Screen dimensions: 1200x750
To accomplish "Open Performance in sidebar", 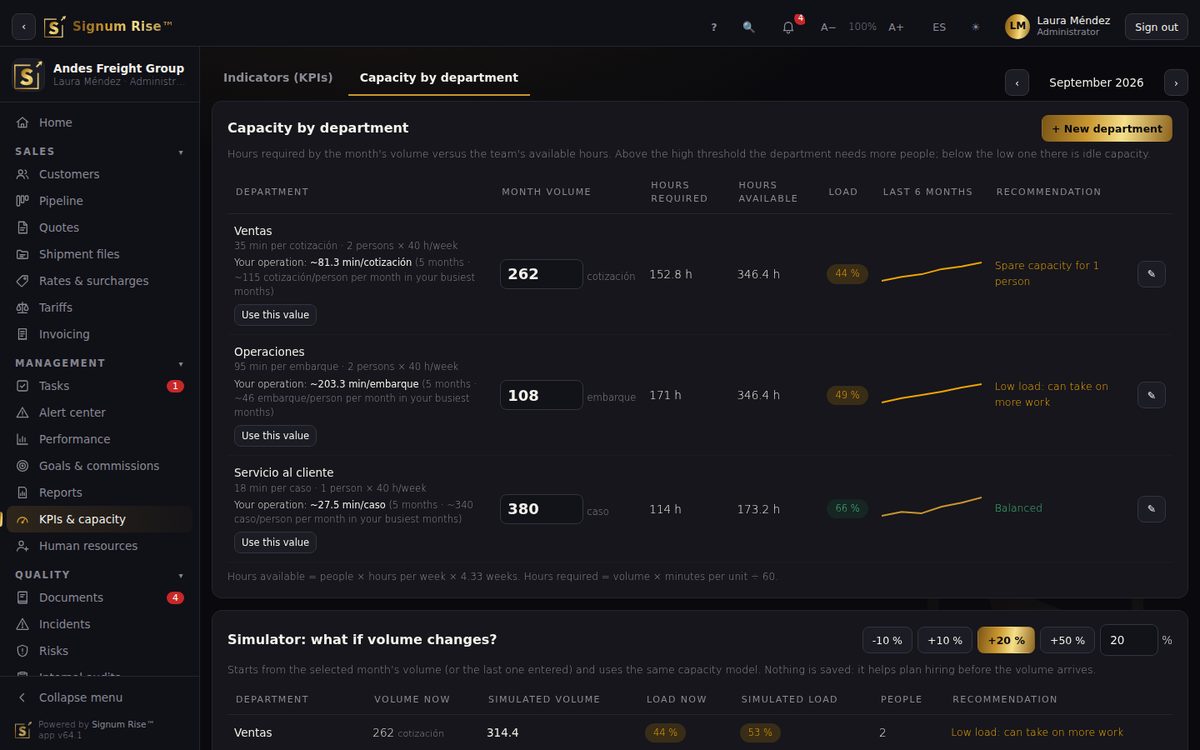I will 100,439.
